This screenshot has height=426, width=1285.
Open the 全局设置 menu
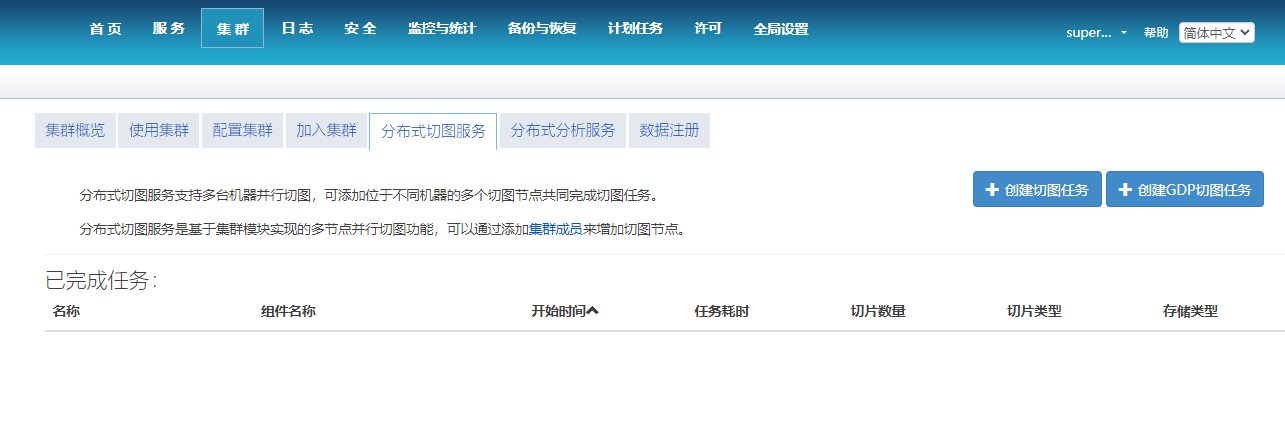click(781, 29)
